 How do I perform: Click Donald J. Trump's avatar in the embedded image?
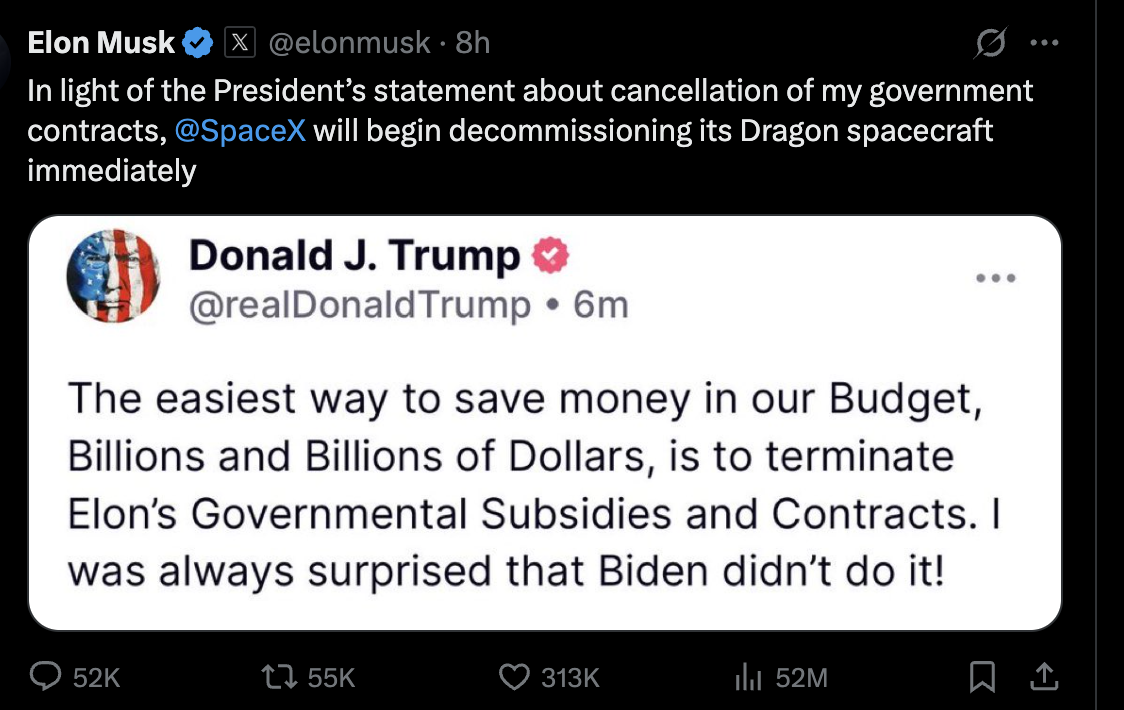113,276
